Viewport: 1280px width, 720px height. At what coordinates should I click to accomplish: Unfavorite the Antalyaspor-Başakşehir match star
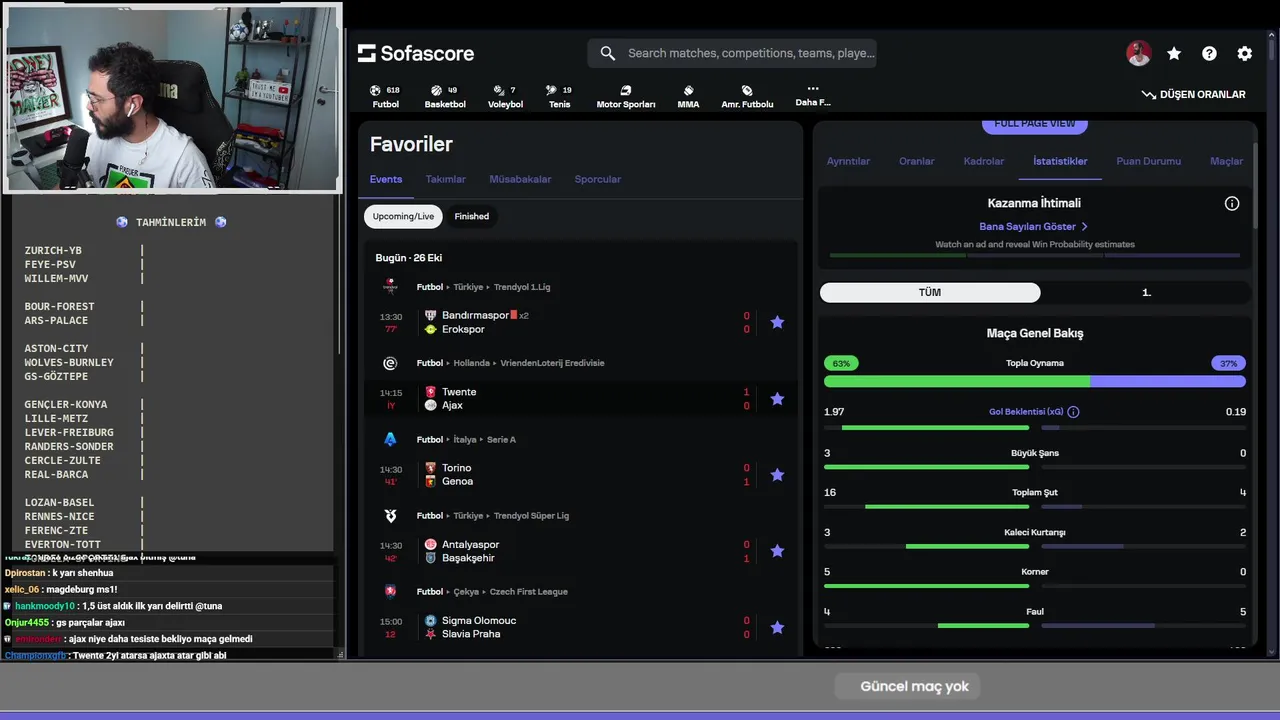(777, 551)
